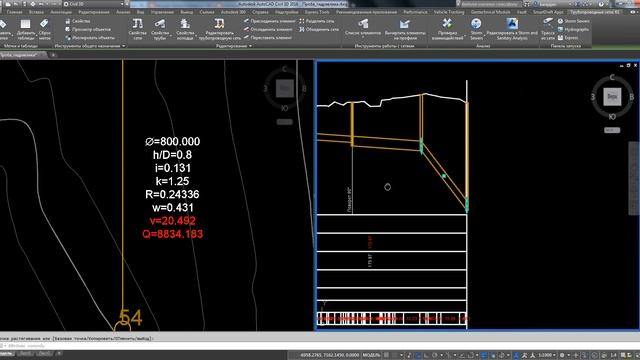The height and width of the screenshot is (360, 640).
Task: Launch Hydrographs from launch panel
Action: click(x=573, y=29)
